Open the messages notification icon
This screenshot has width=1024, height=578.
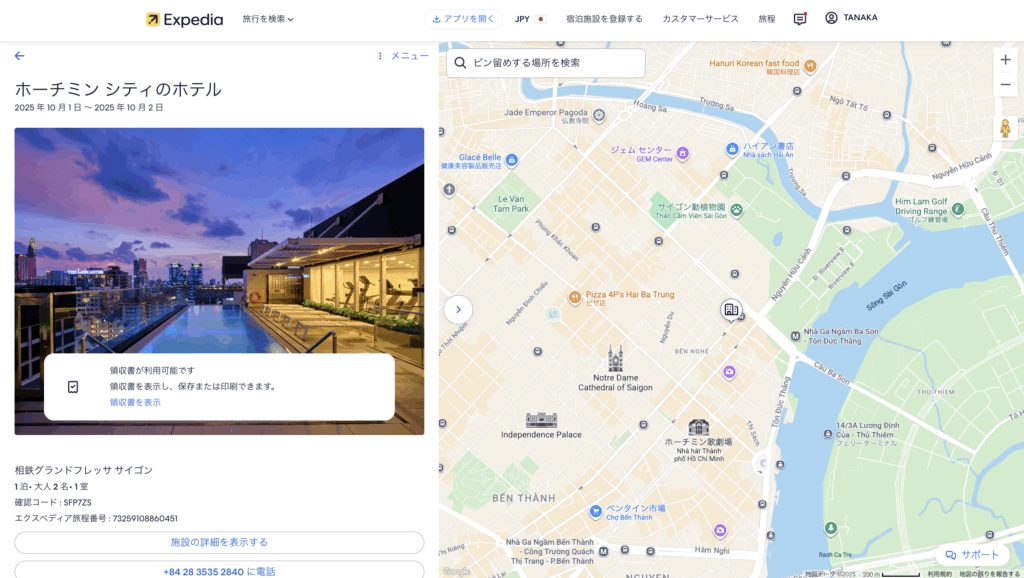(799, 19)
